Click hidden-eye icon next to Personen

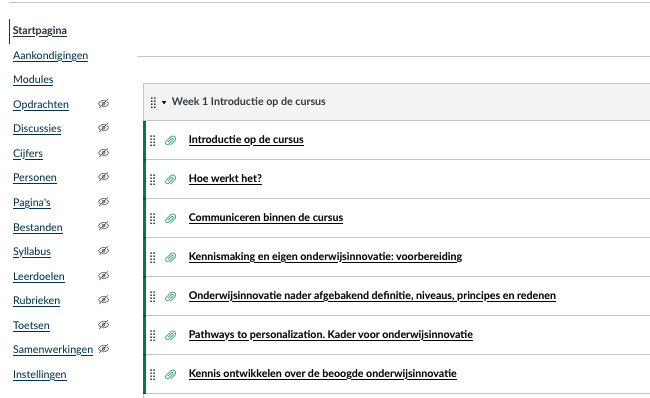point(103,177)
